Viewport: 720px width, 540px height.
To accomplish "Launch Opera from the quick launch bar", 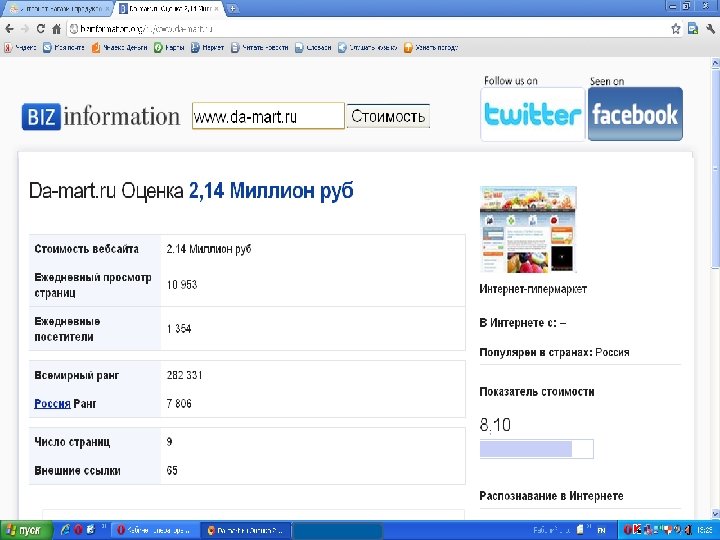I will pos(78,530).
